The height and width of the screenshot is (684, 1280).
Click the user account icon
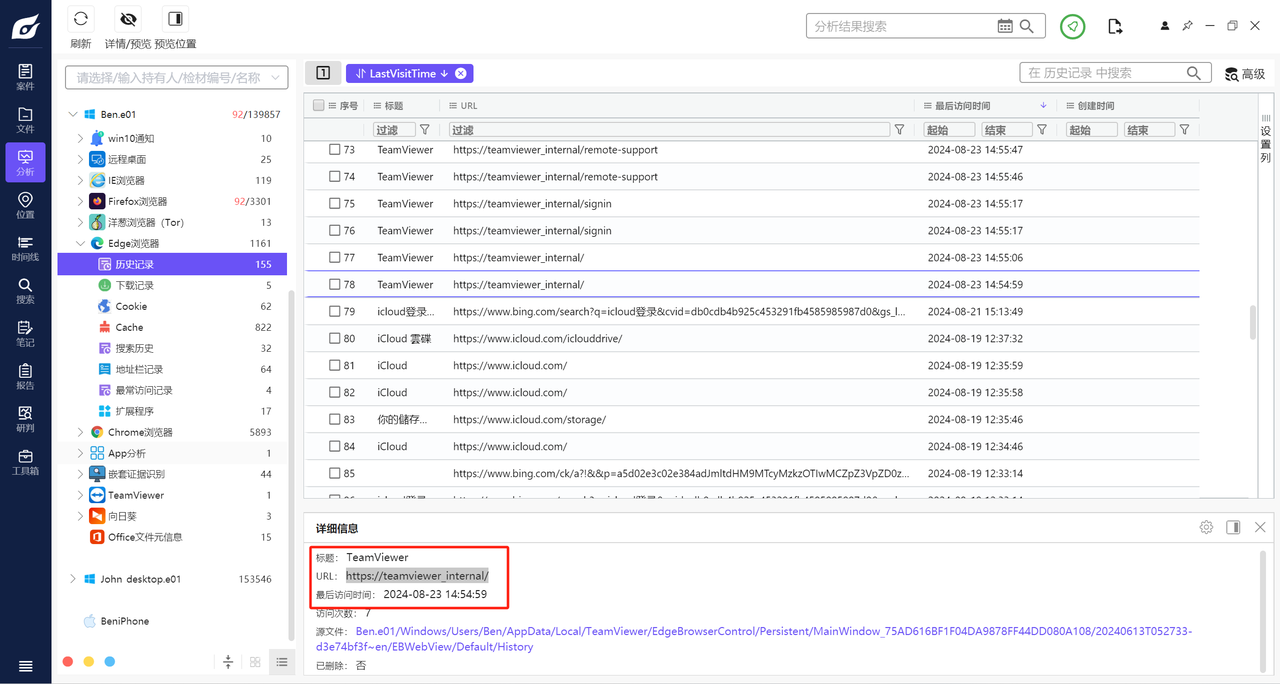coord(1165,26)
